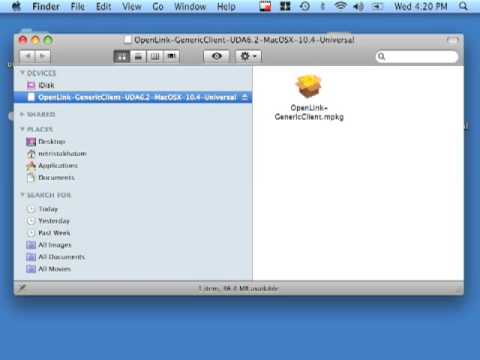Open the Action gear menu
This screenshot has width=480, height=360.
pos(248,56)
